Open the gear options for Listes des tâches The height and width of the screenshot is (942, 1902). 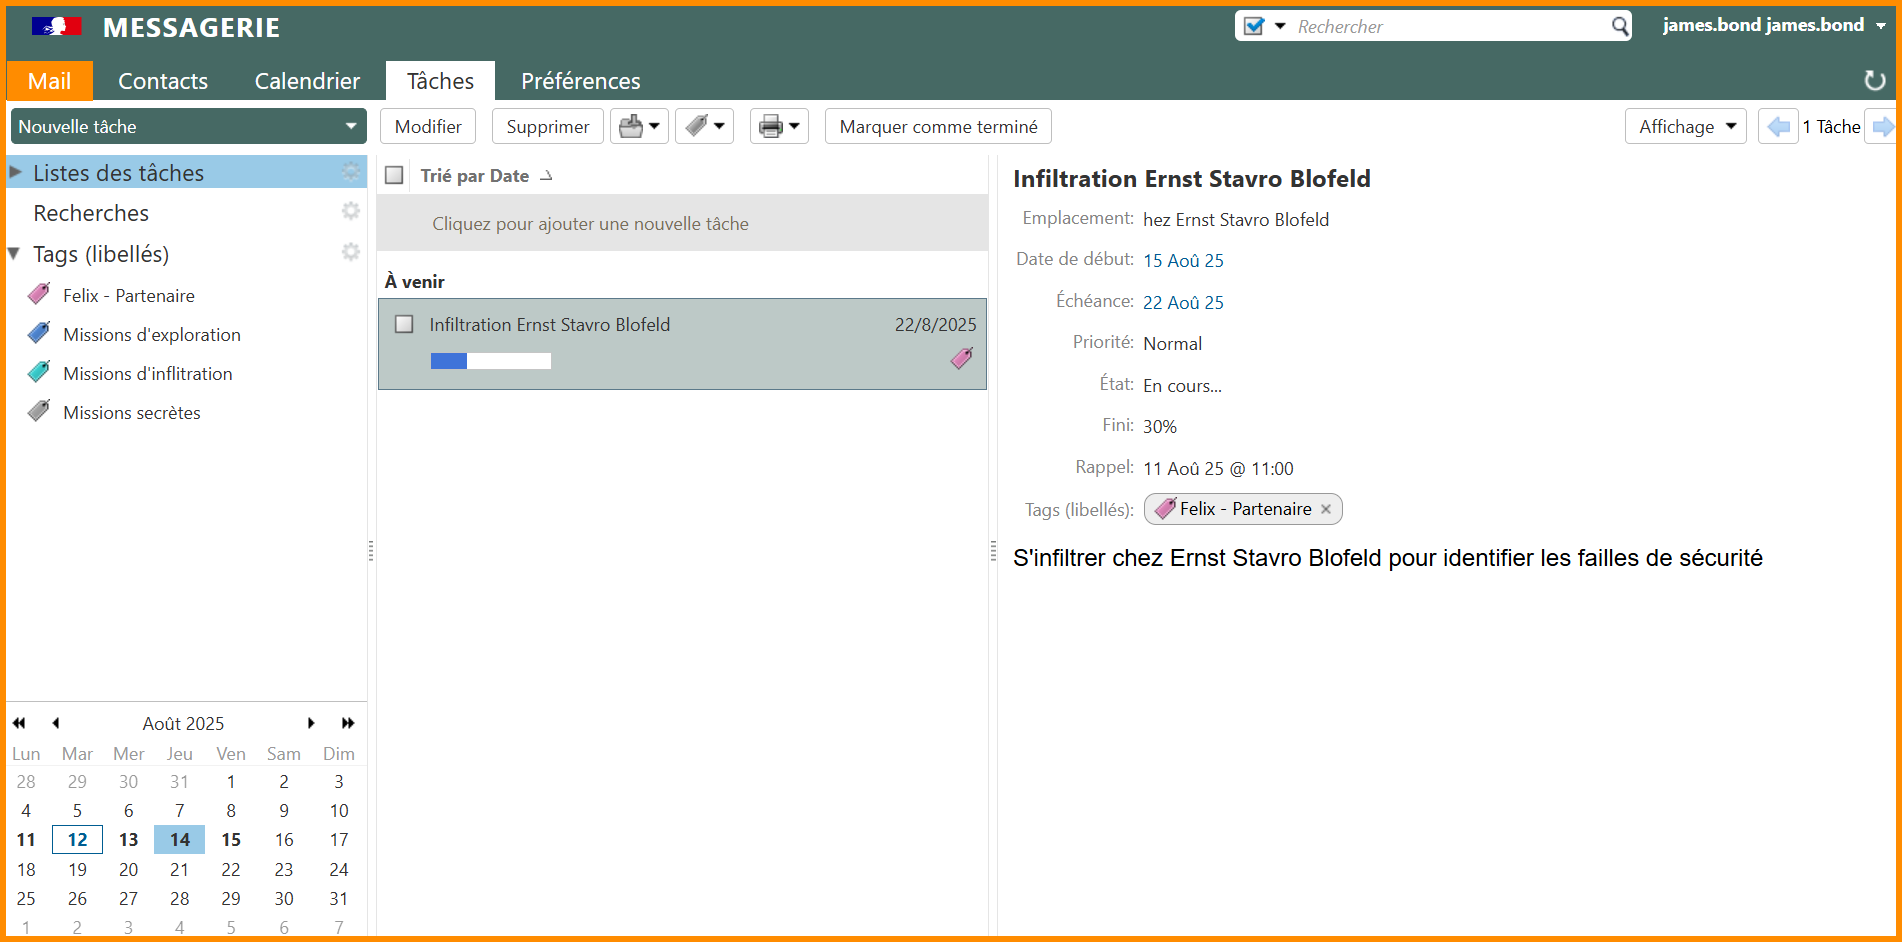click(x=350, y=172)
